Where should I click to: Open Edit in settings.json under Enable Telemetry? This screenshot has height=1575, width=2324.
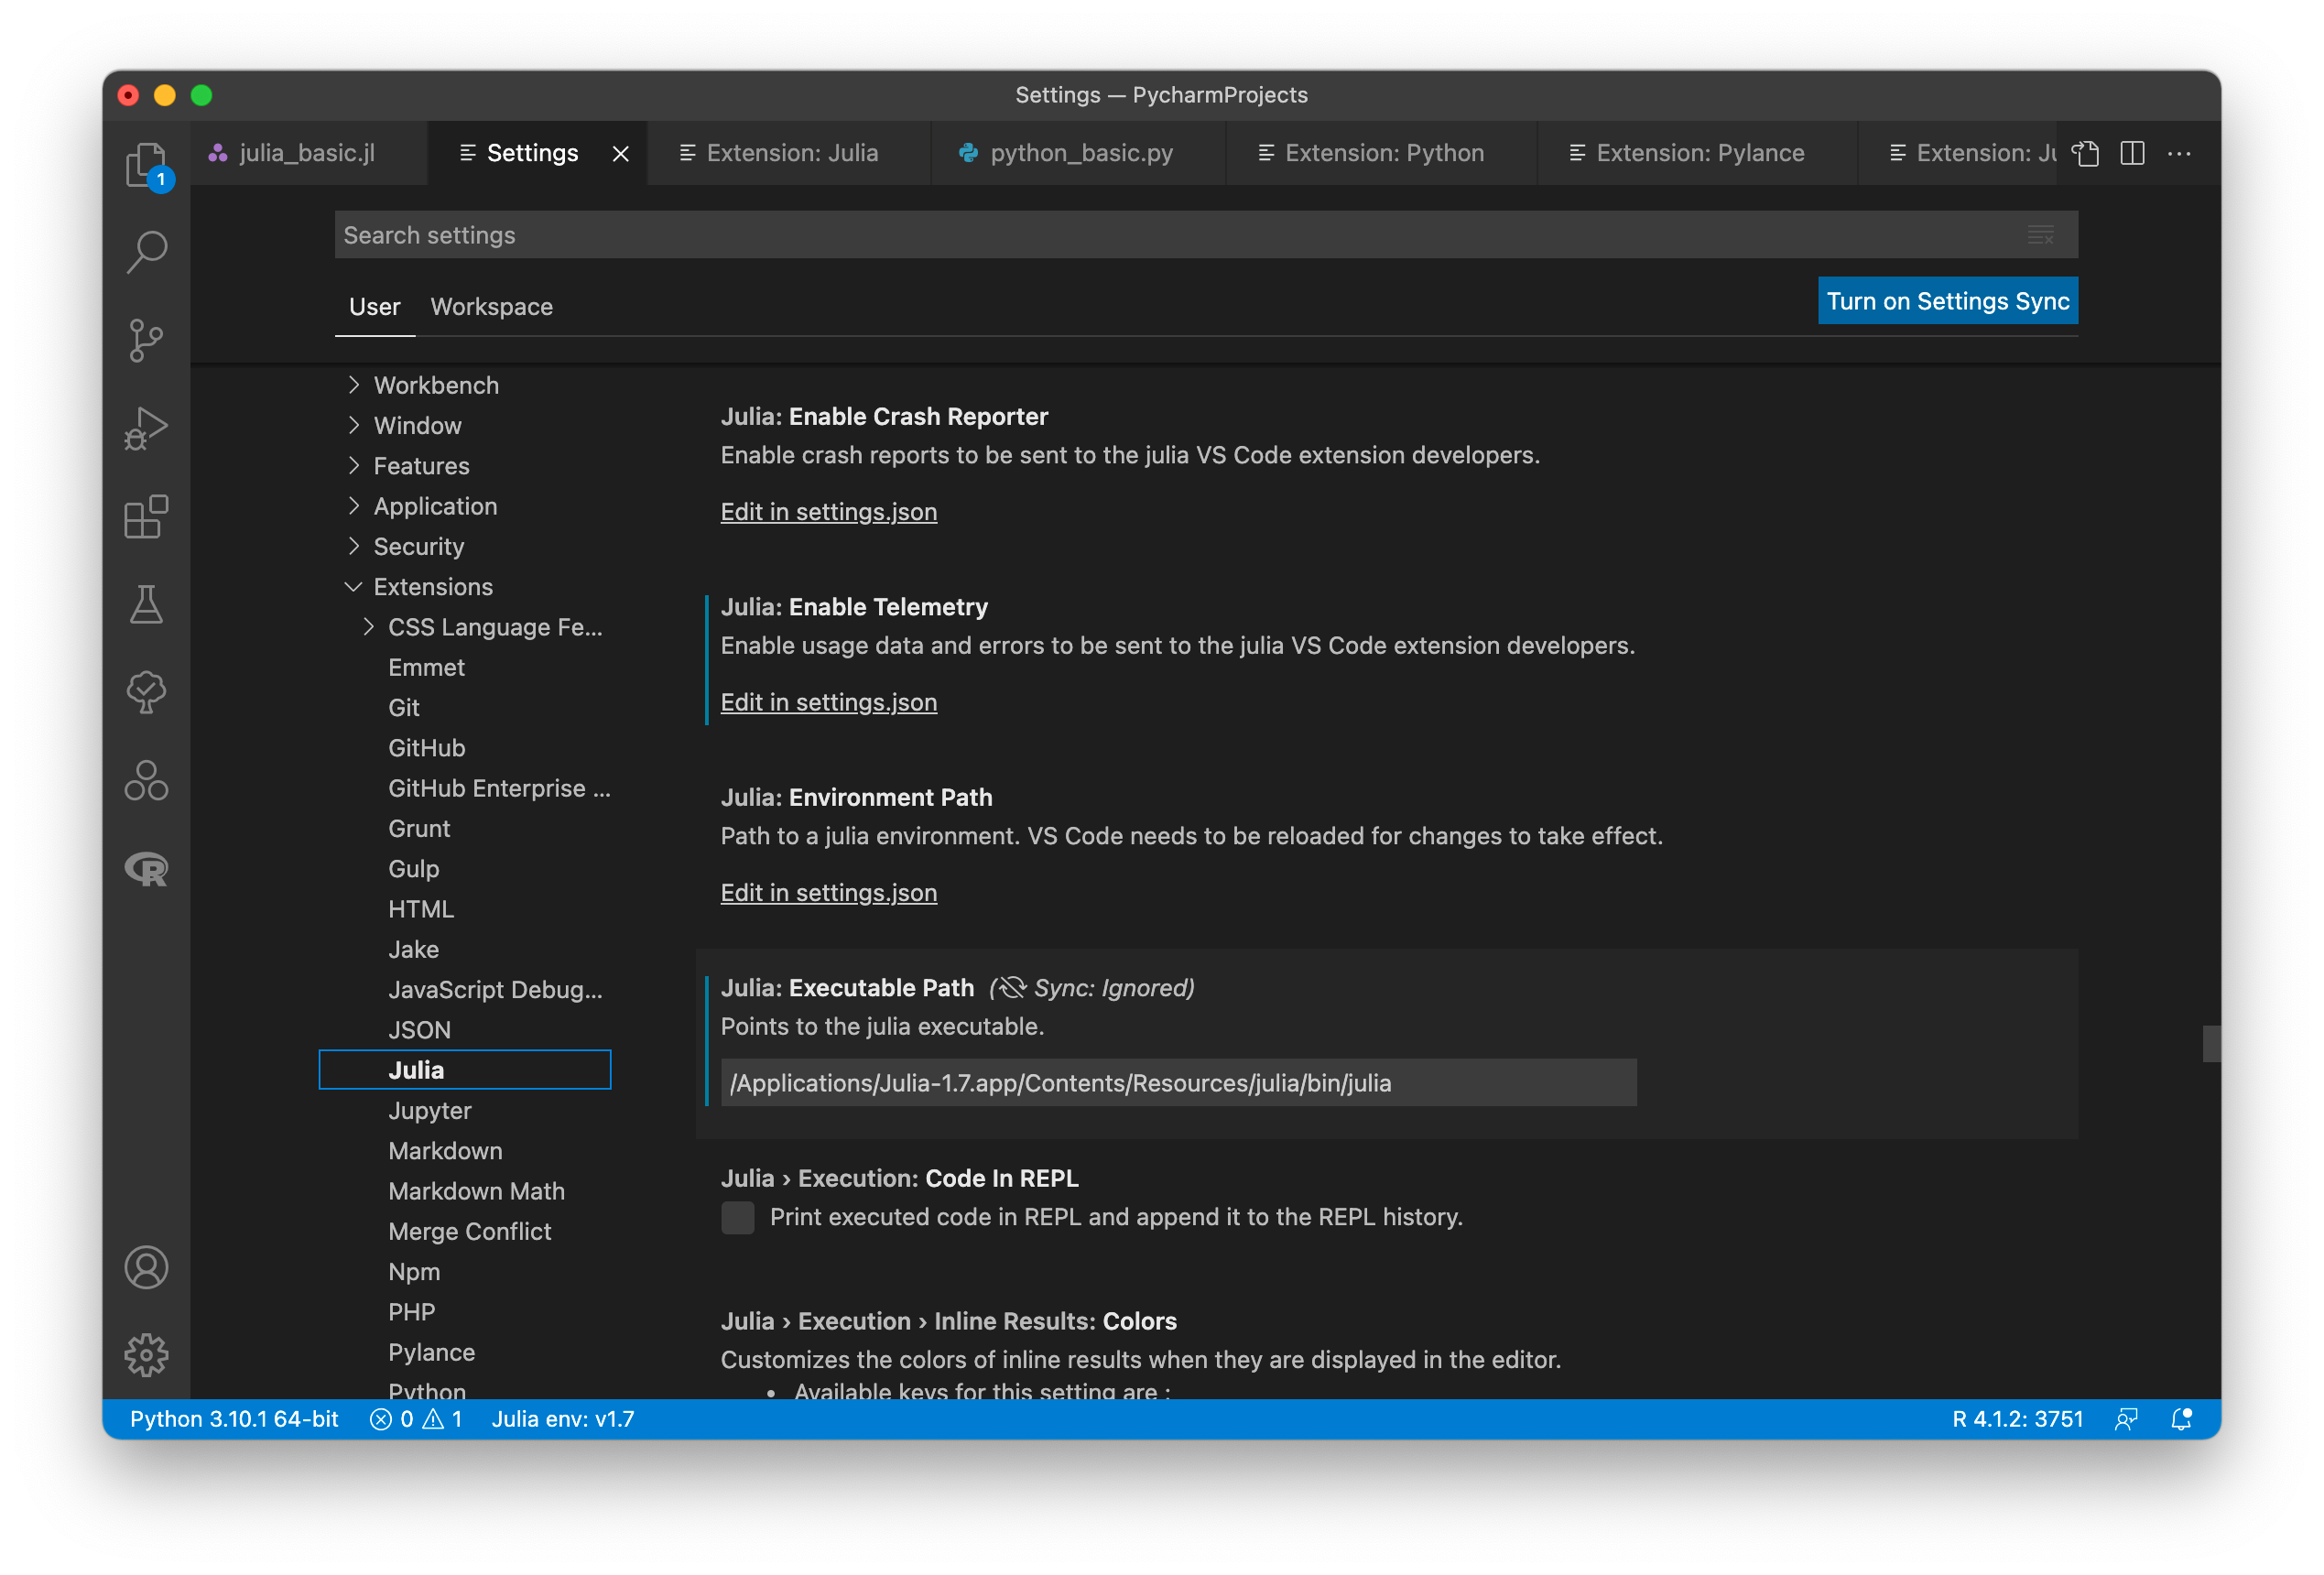point(828,702)
